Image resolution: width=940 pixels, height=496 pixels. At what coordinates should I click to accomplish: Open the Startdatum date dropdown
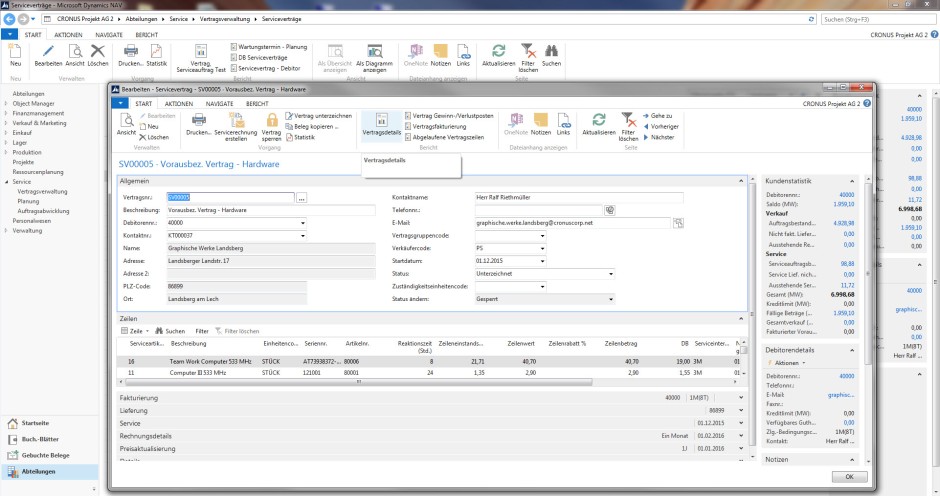click(542, 260)
